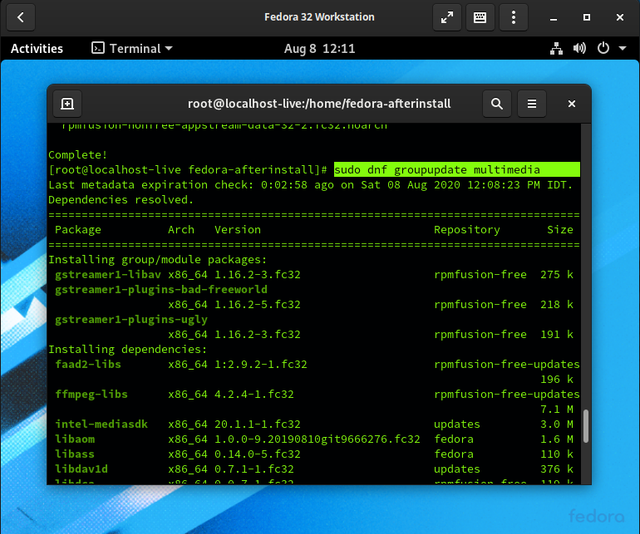Click the Package column header
The height and width of the screenshot is (534, 640).
point(78,230)
